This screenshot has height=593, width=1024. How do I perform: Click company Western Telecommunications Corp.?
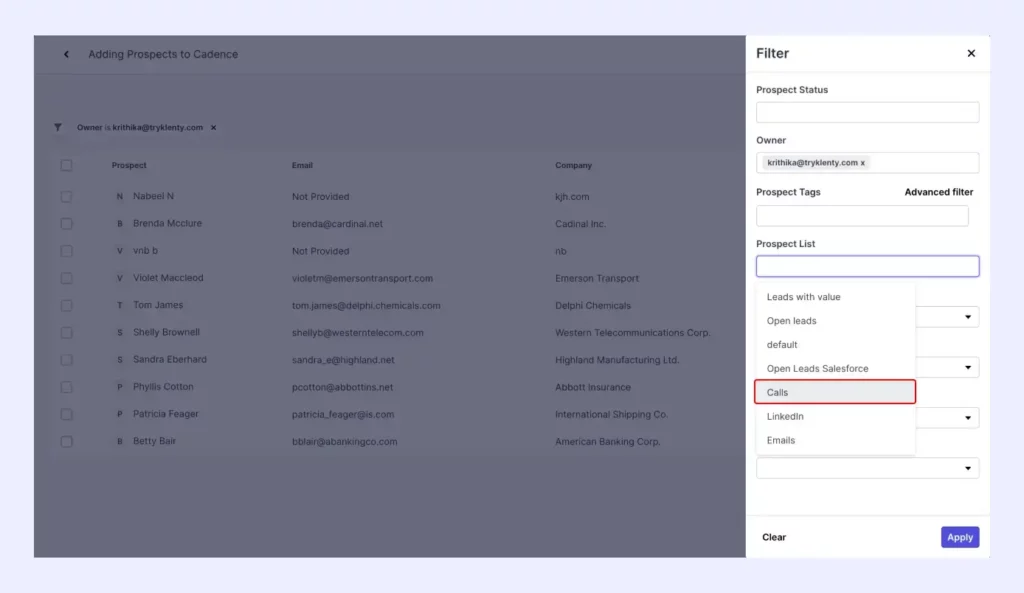tap(633, 332)
